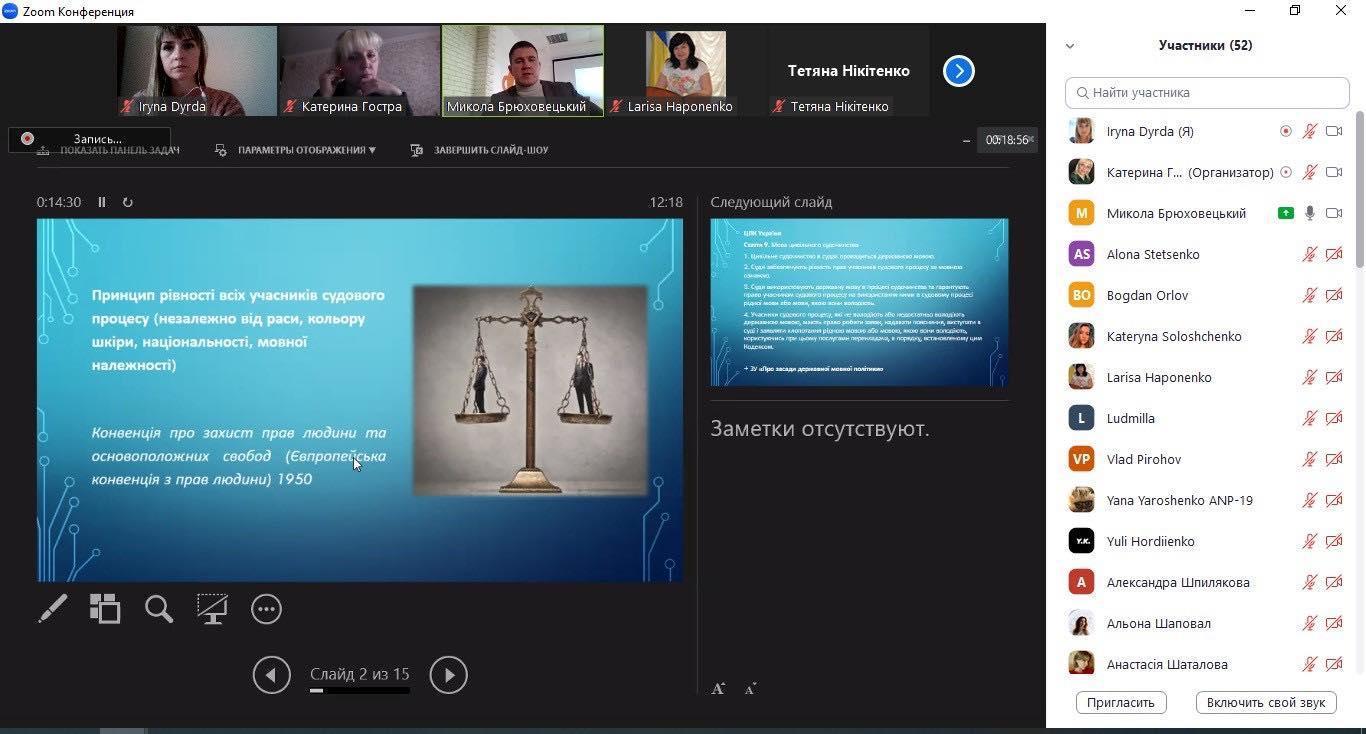The image size is (1366, 734).
Task: Show next video thumbnails with blue arrow
Action: coord(958,71)
